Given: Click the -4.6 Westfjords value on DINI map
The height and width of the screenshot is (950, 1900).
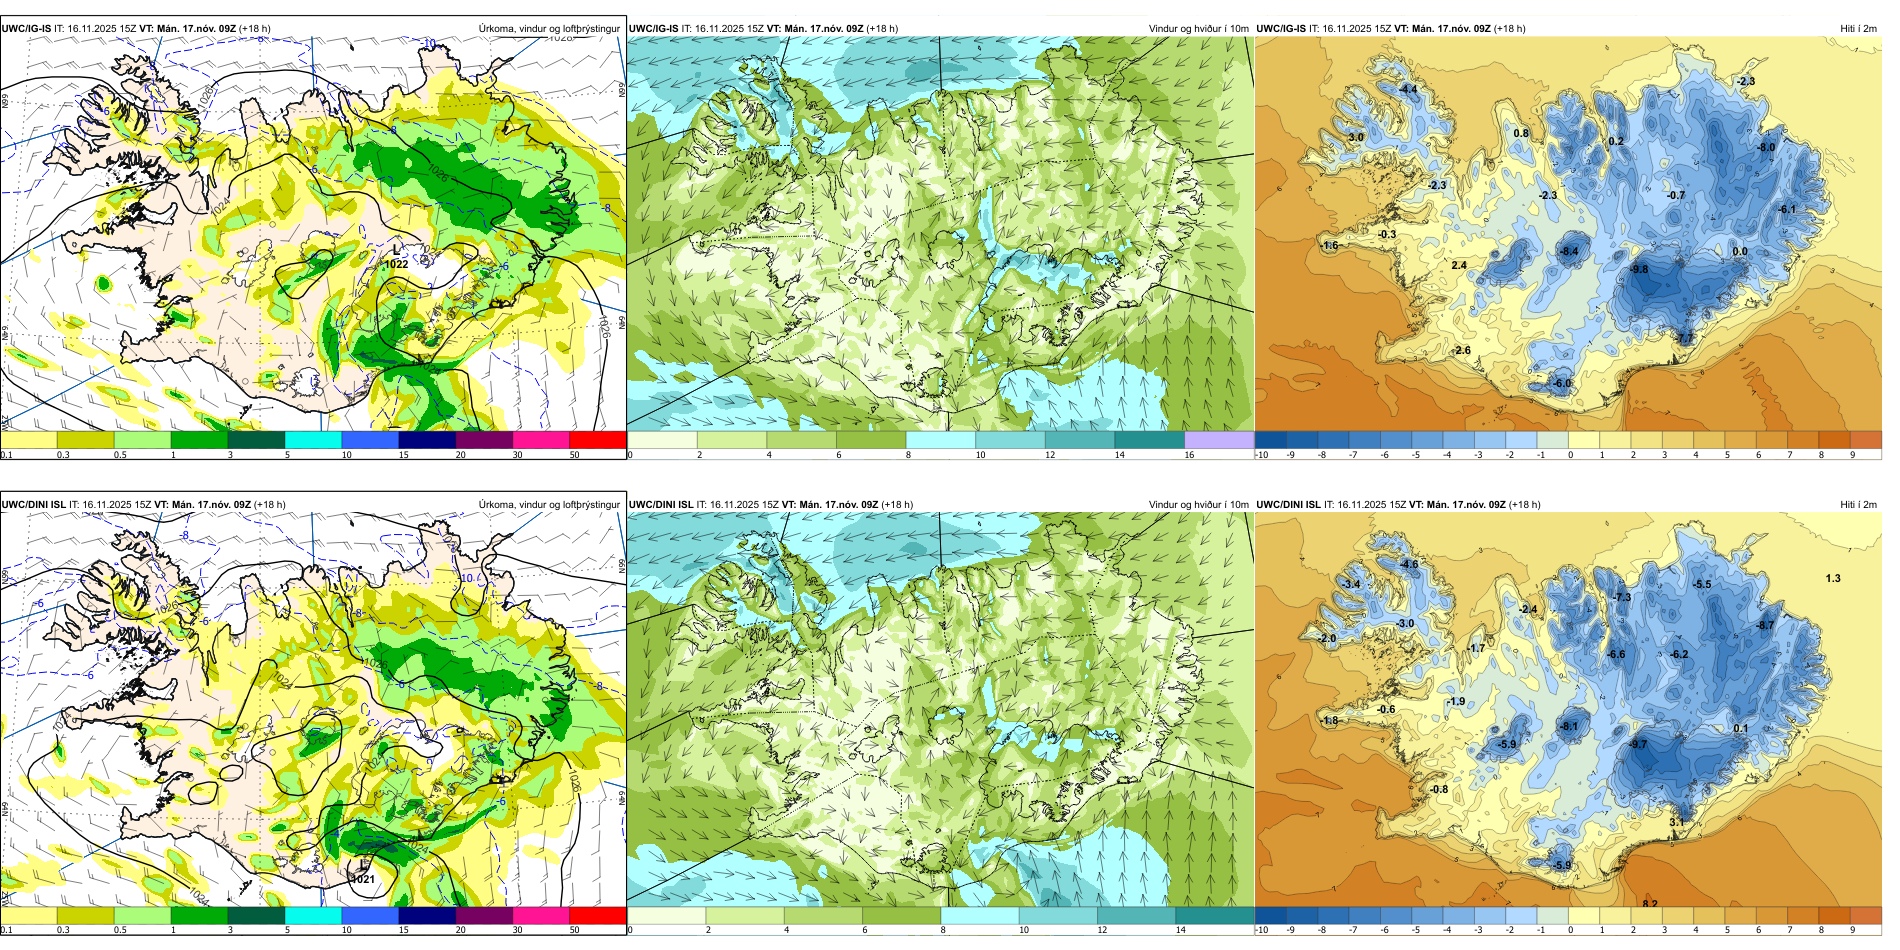Looking at the screenshot, I should (x=1409, y=565).
